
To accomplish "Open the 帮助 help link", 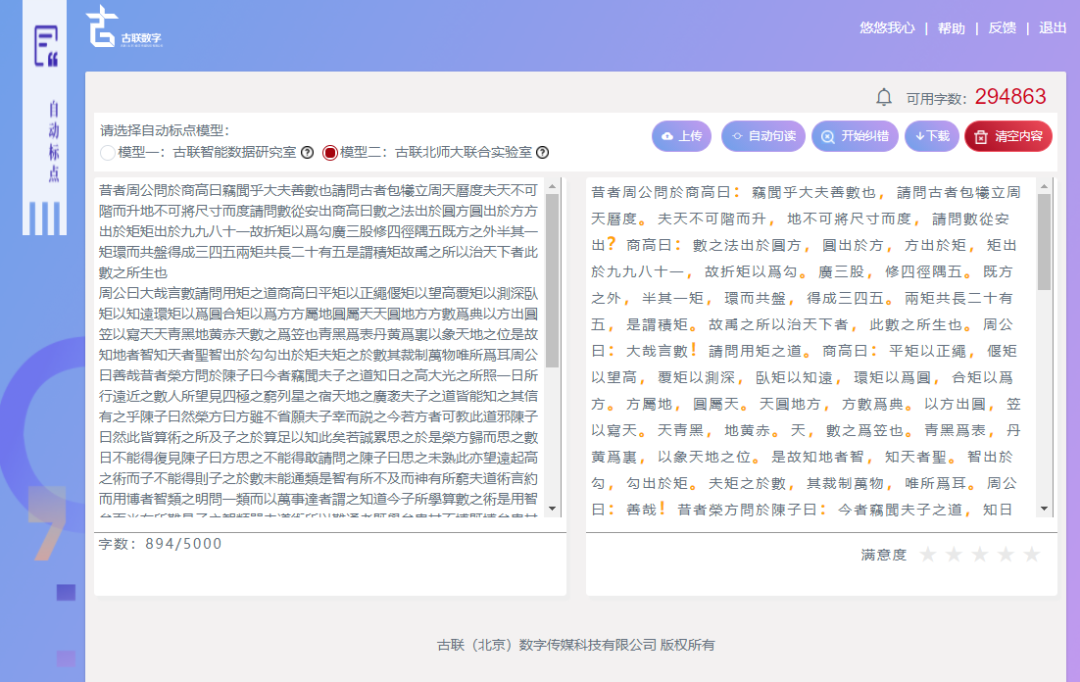I will [x=951, y=28].
